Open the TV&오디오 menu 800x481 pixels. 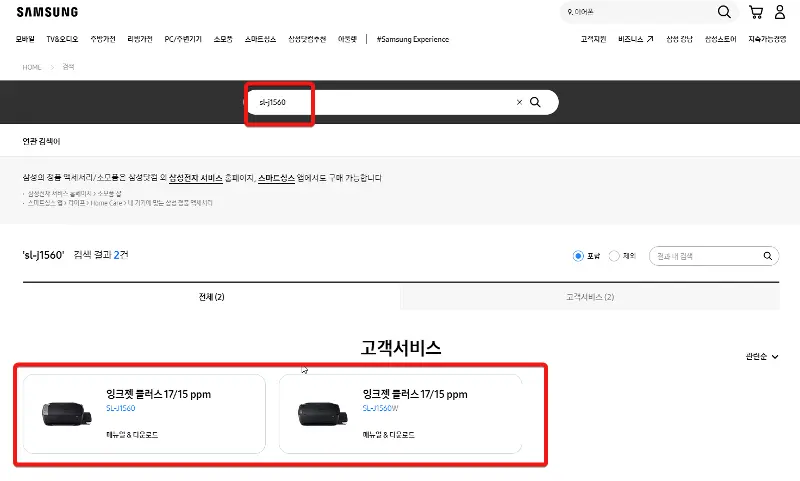(62, 39)
